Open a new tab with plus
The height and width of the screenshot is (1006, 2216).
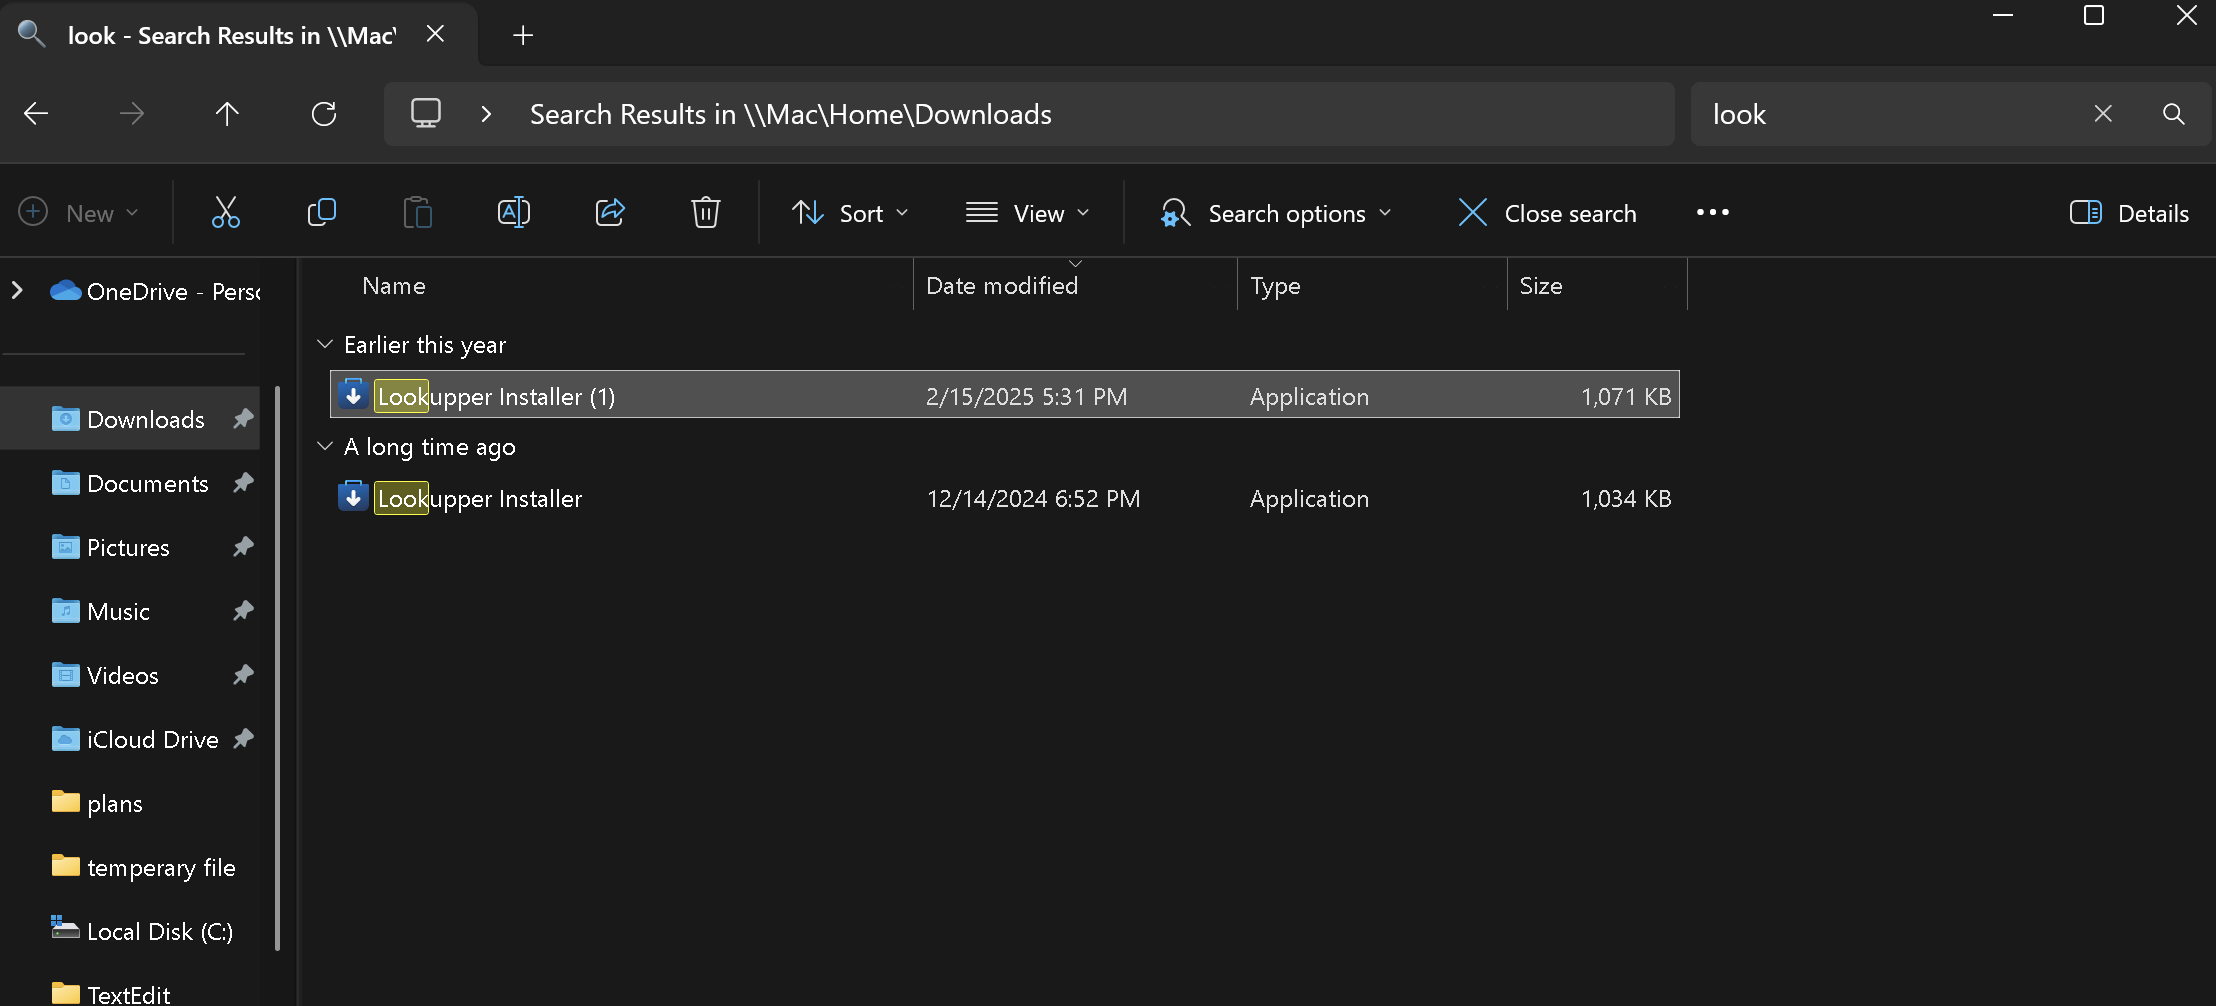coord(523,36)
